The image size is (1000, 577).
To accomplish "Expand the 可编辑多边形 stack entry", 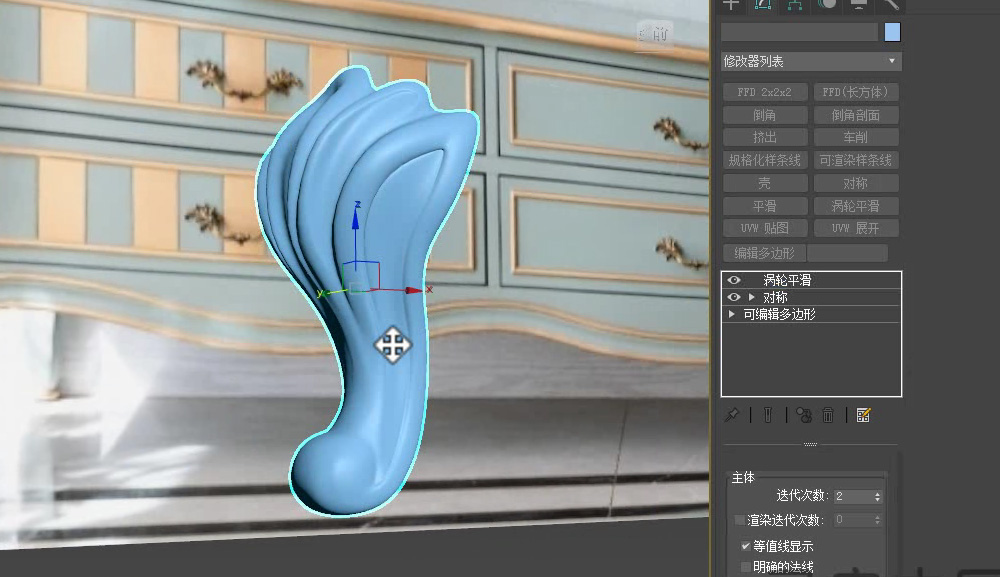I will [733, 314].
